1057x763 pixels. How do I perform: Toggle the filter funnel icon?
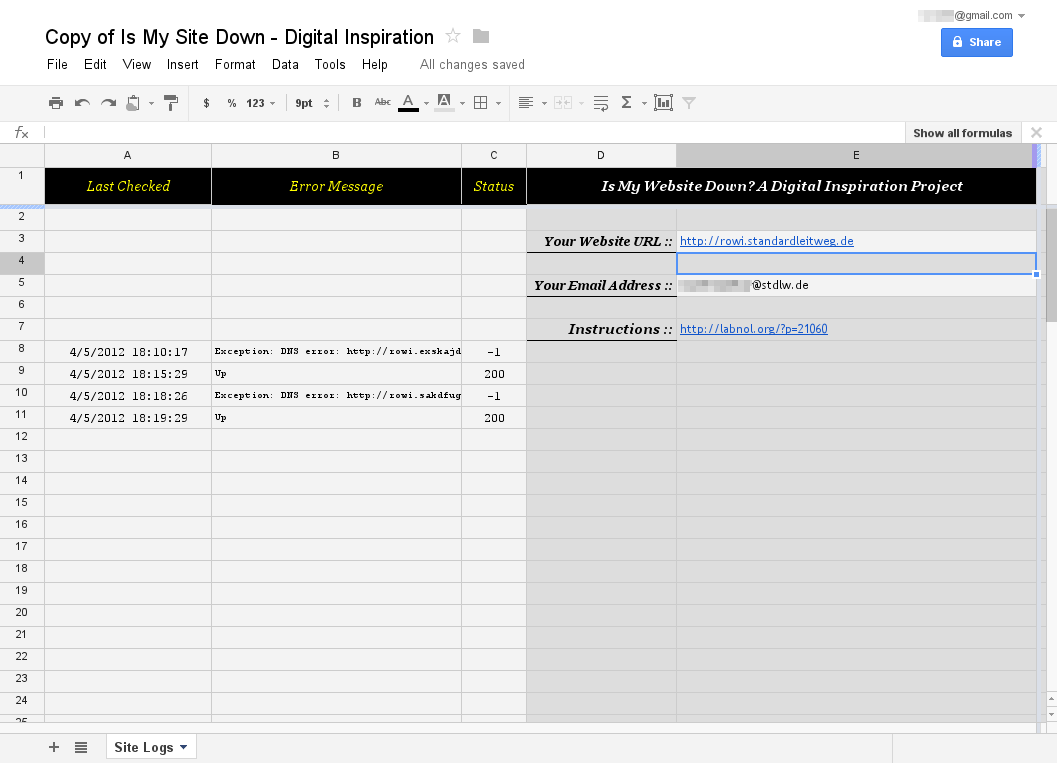click(x=688, y=103)
